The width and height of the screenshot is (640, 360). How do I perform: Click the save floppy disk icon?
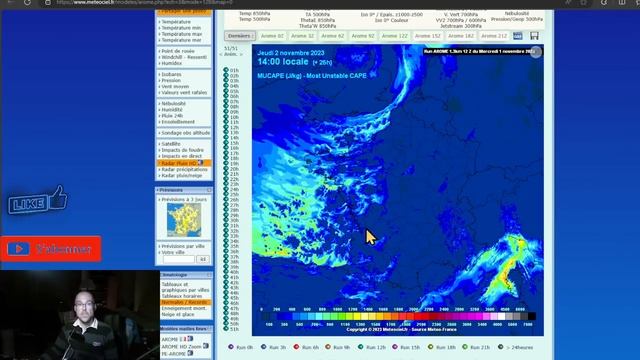[534, 36]
